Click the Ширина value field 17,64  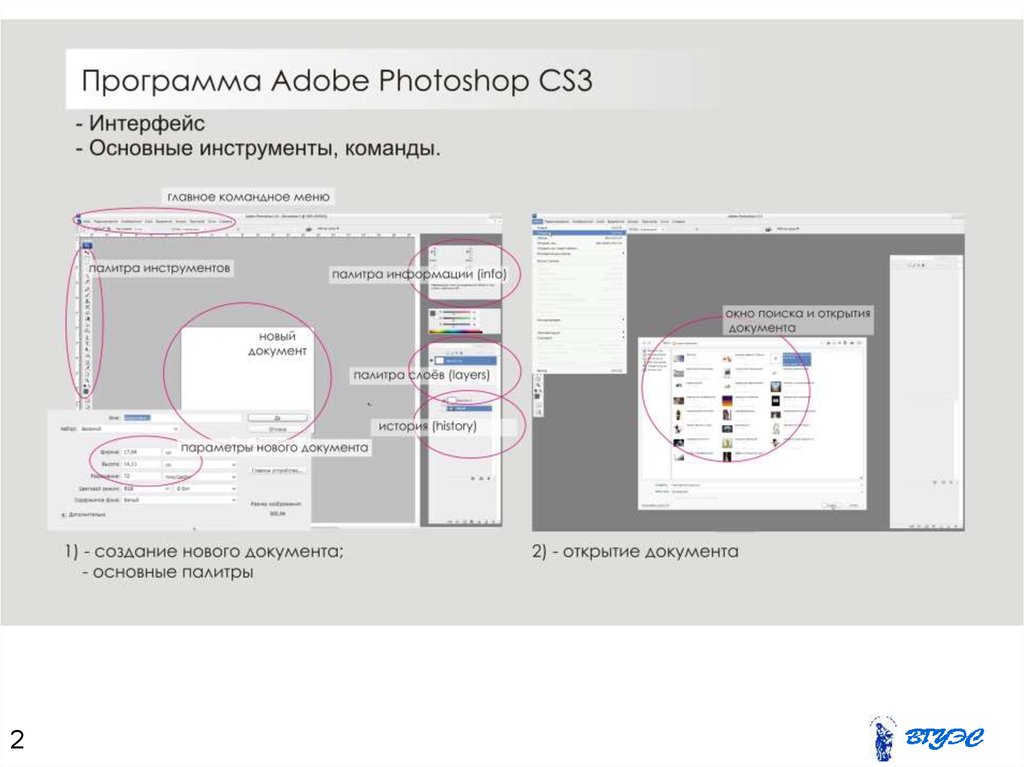click(x=142, y=451)
